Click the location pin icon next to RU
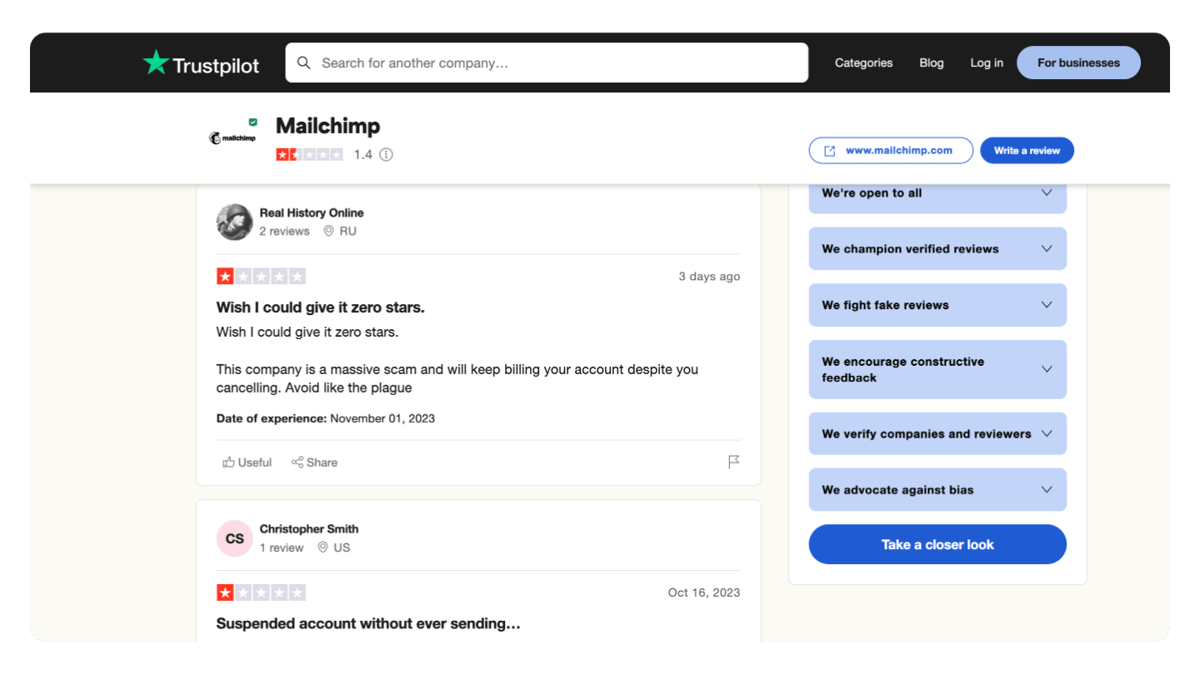 [328, 231]
